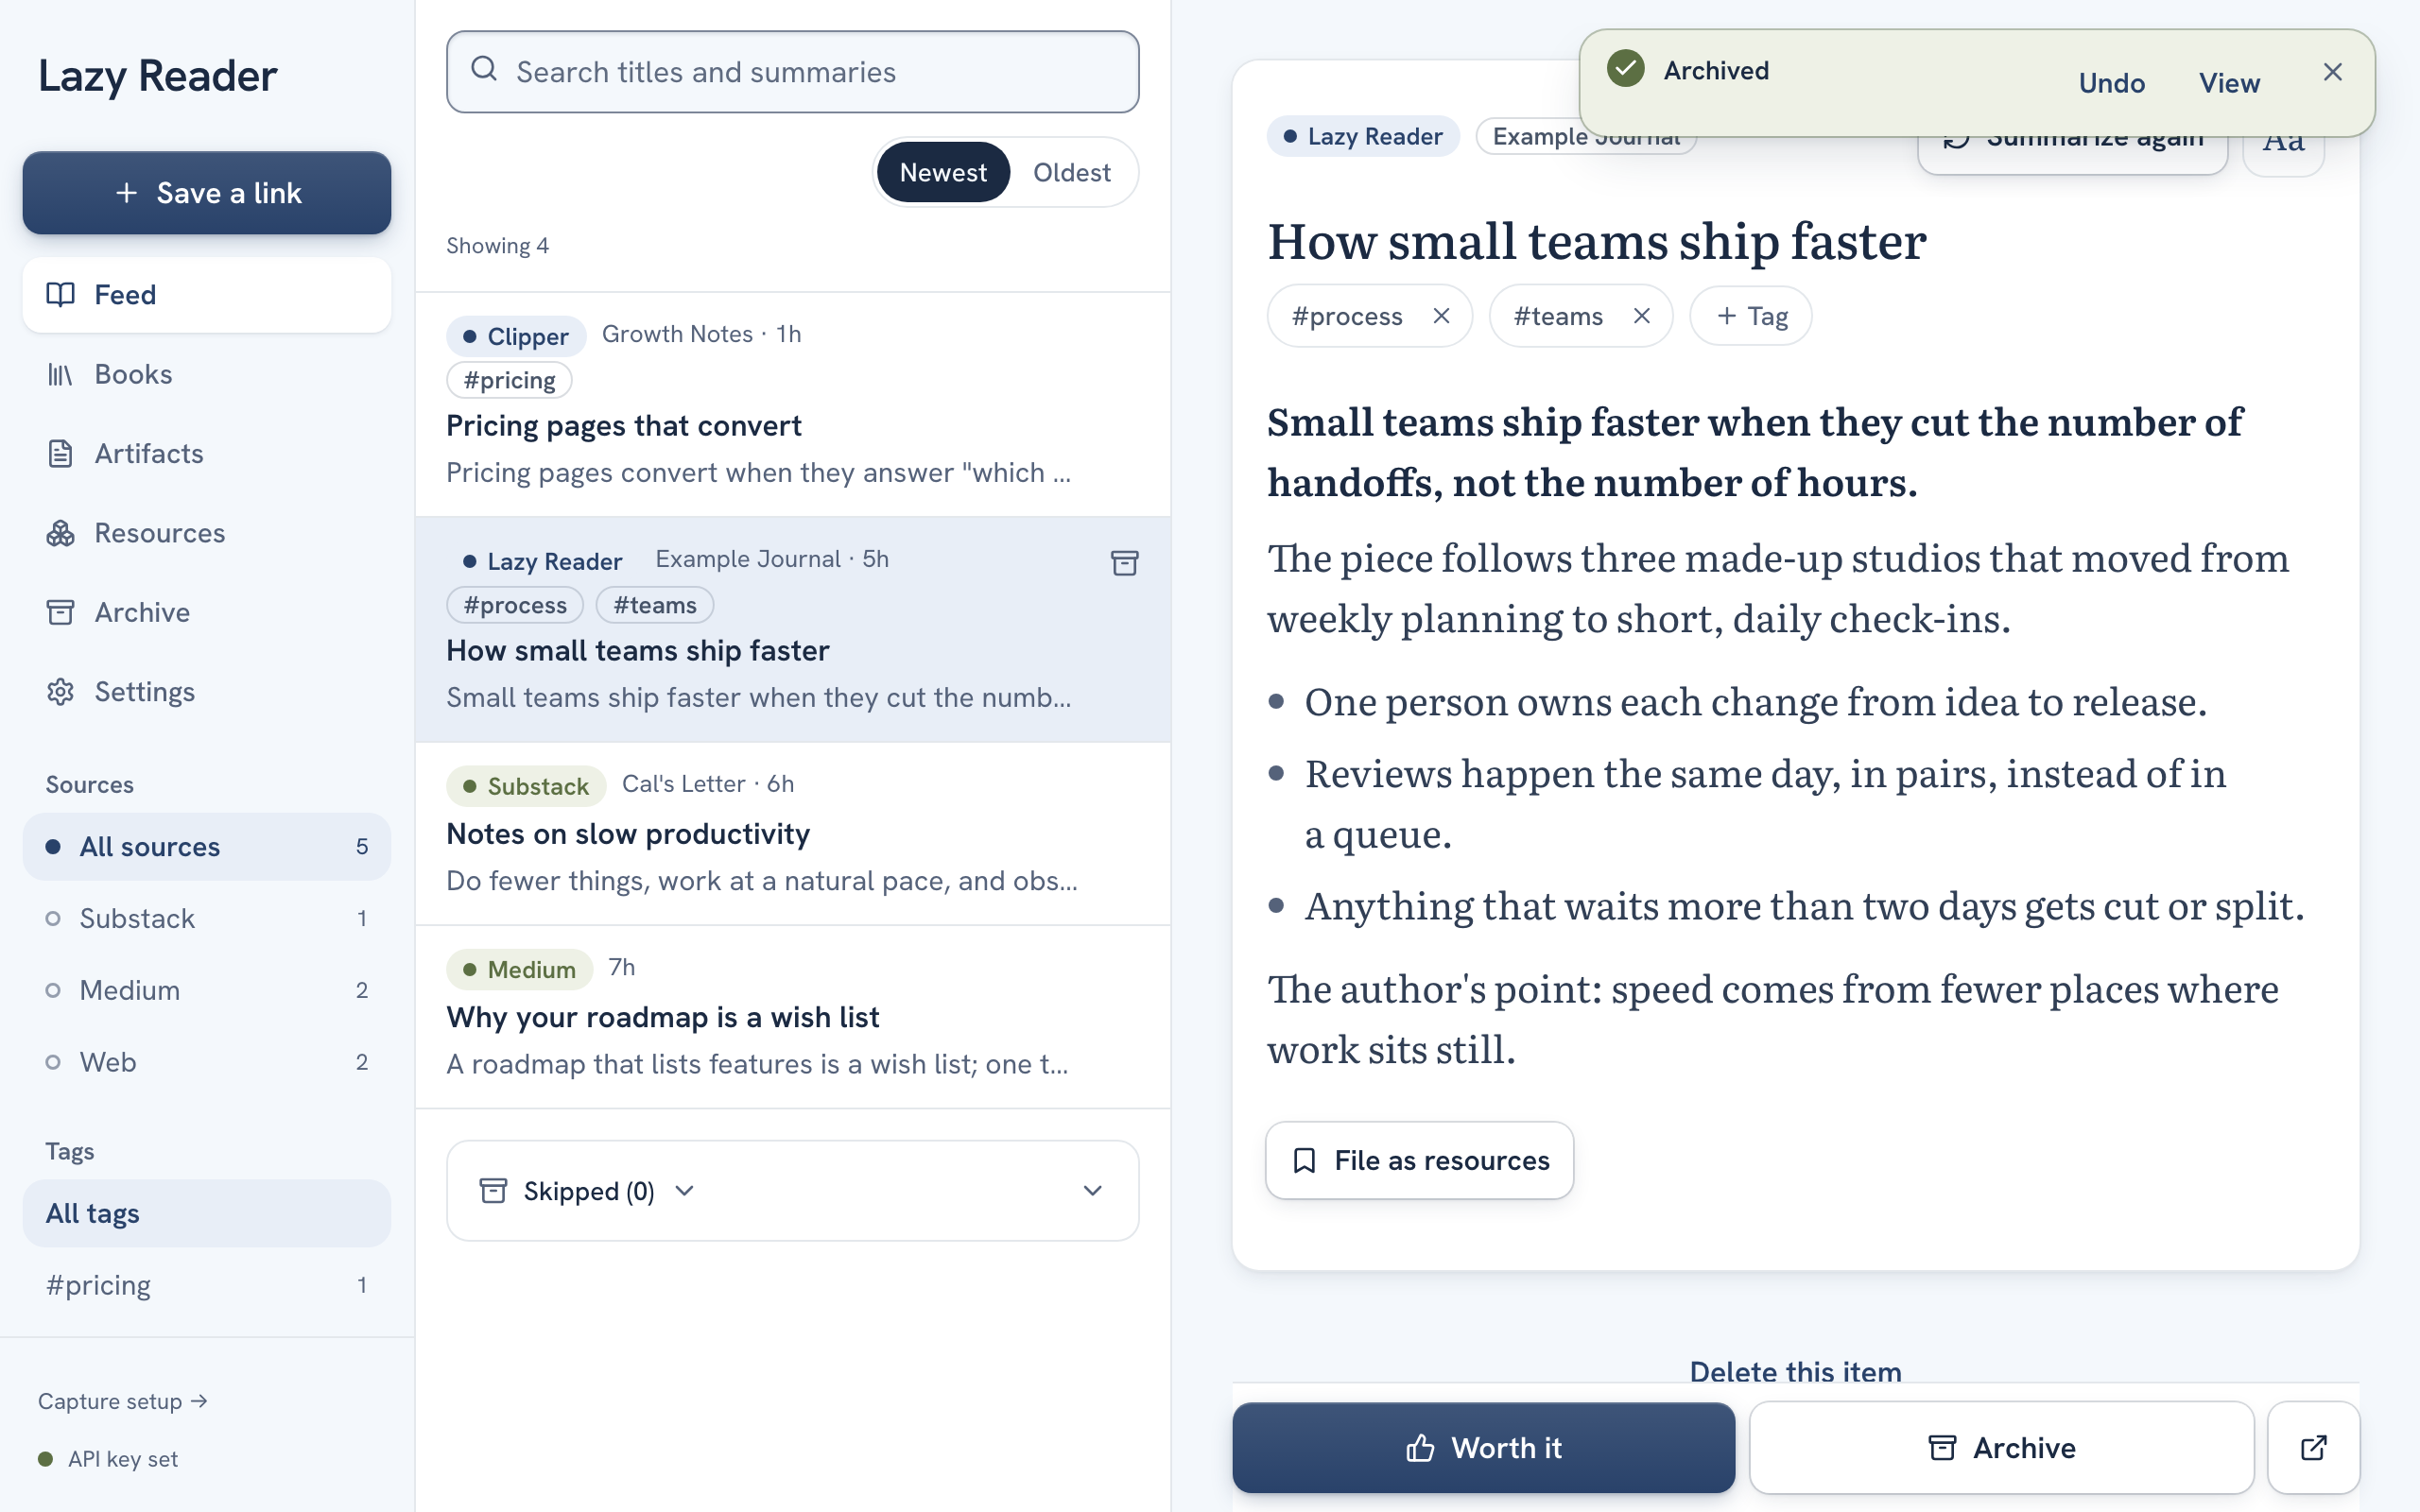Viewport: 2420px width, 1512px height.
Task: Click Save a link button
Action: coord(207,193)
